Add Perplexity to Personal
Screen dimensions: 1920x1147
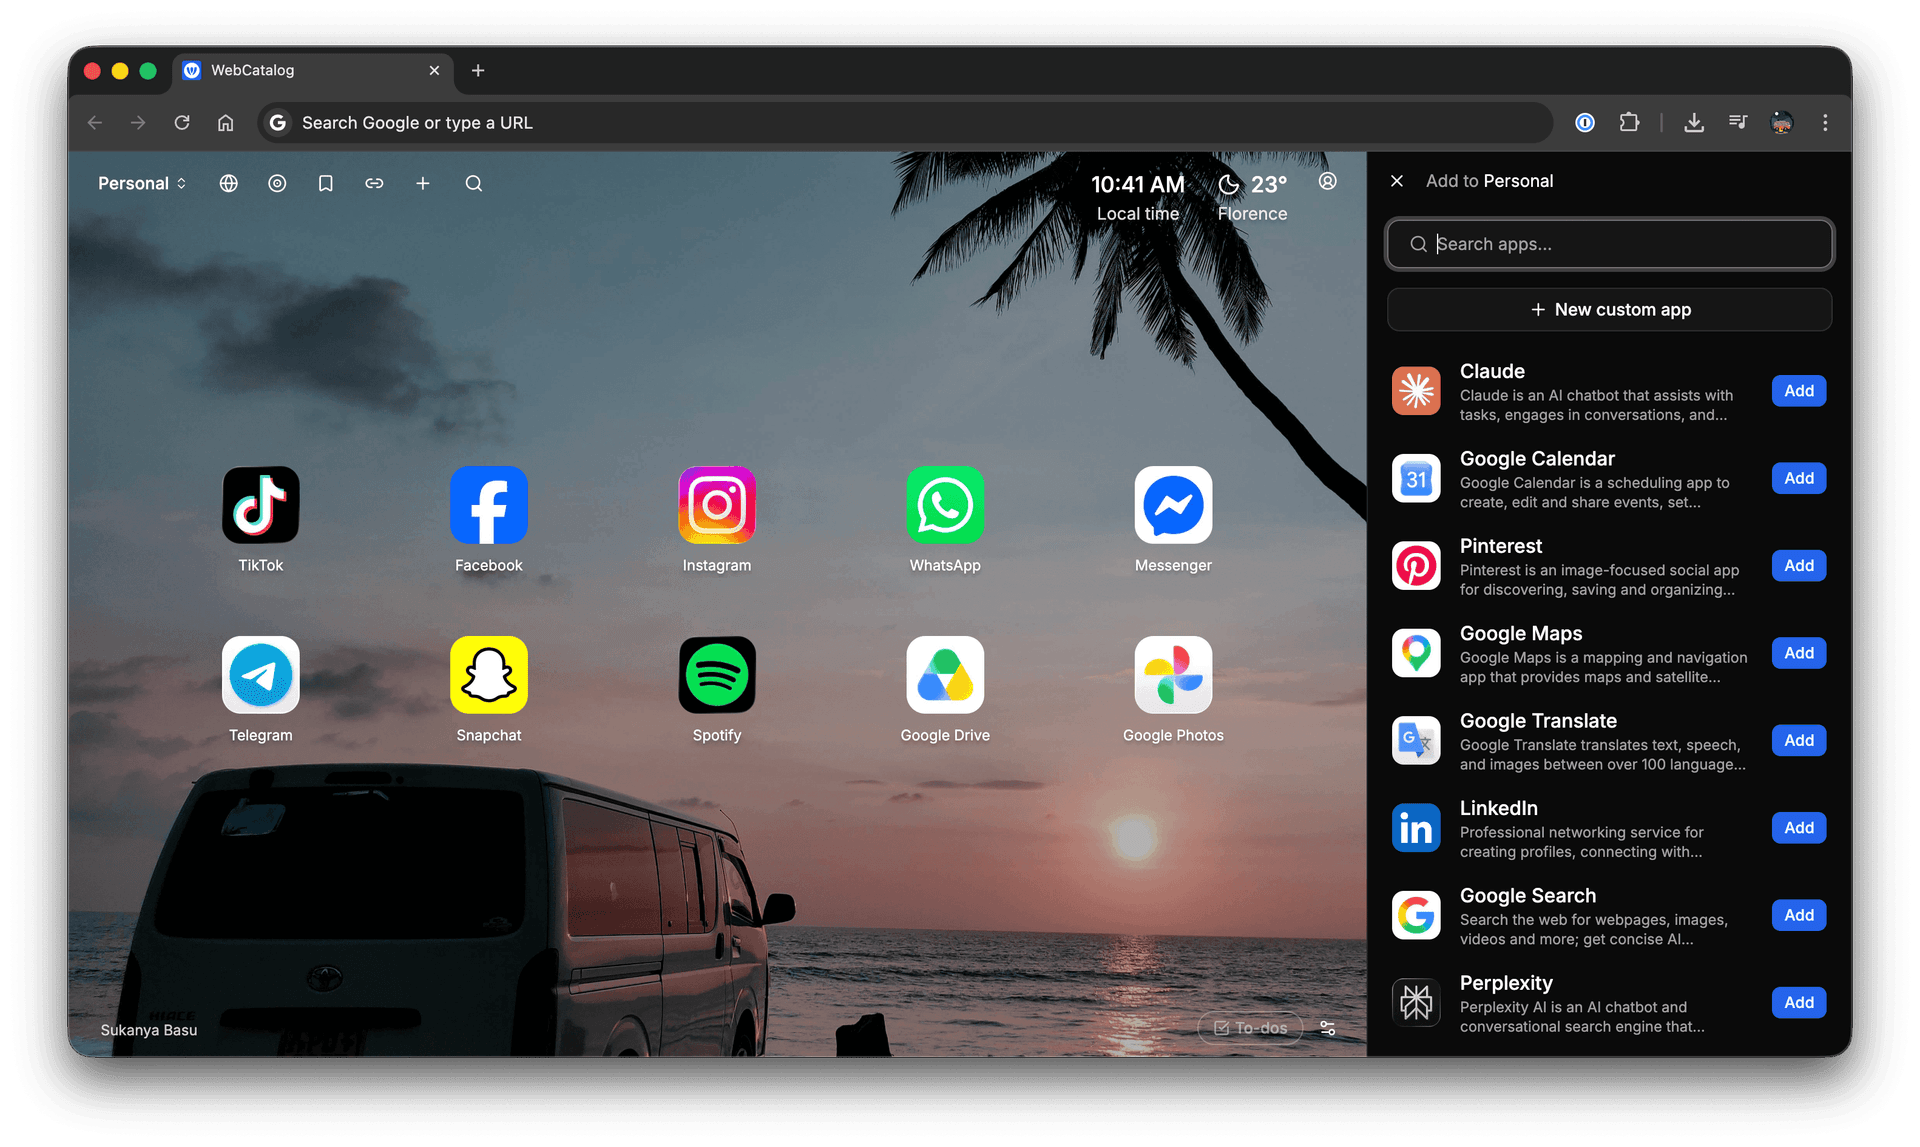pos(1798,1002)
